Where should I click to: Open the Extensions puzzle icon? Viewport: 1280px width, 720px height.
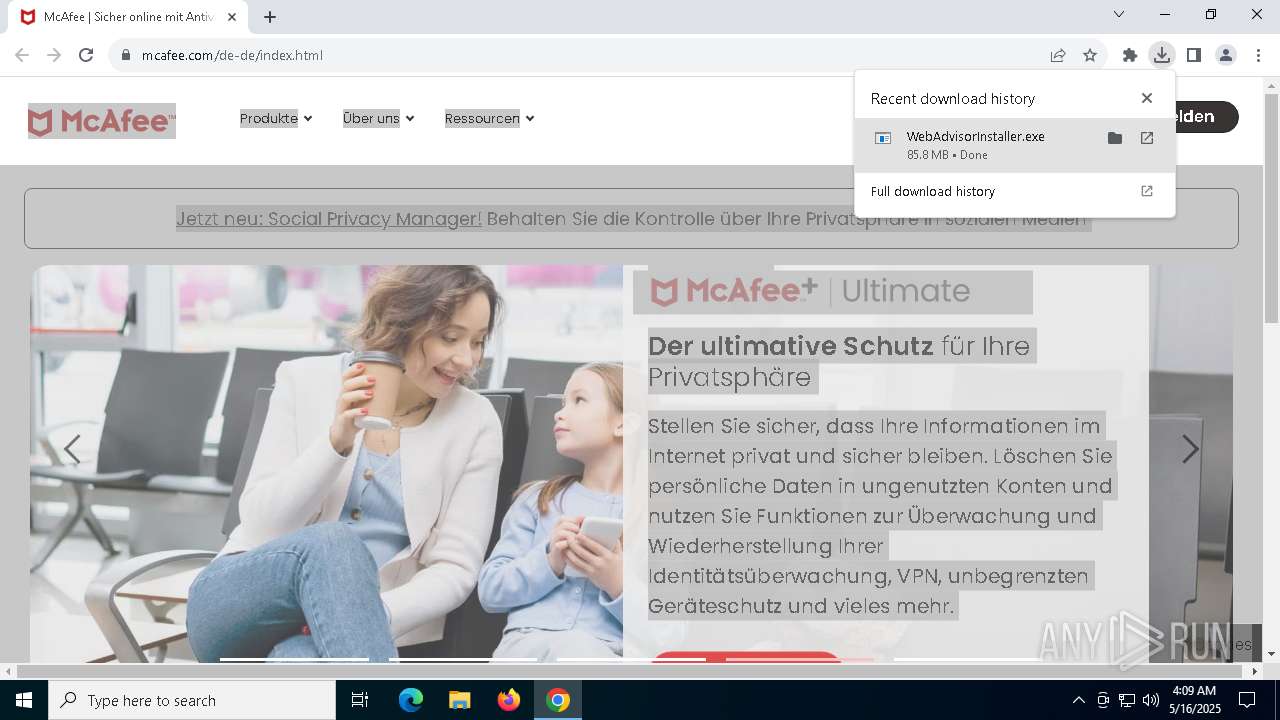[1130, 55]
